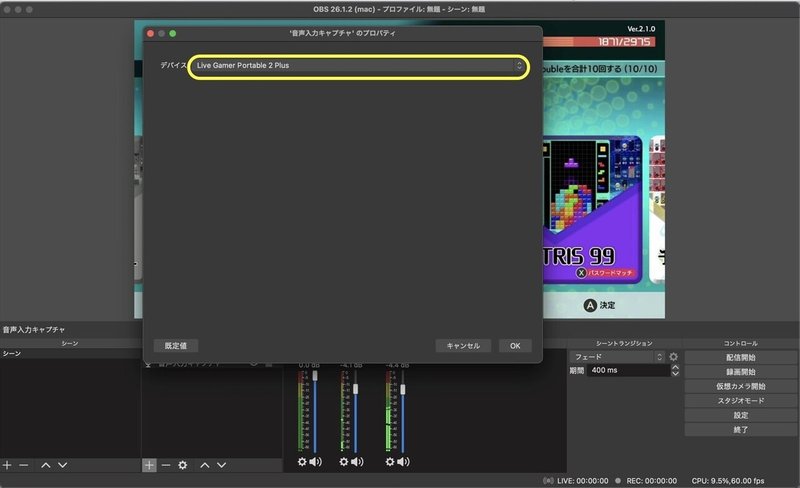Viewport: 800px width, 488px height.
Task: Click the キャンセル button in the properties dialog
Action: (463, 346)
